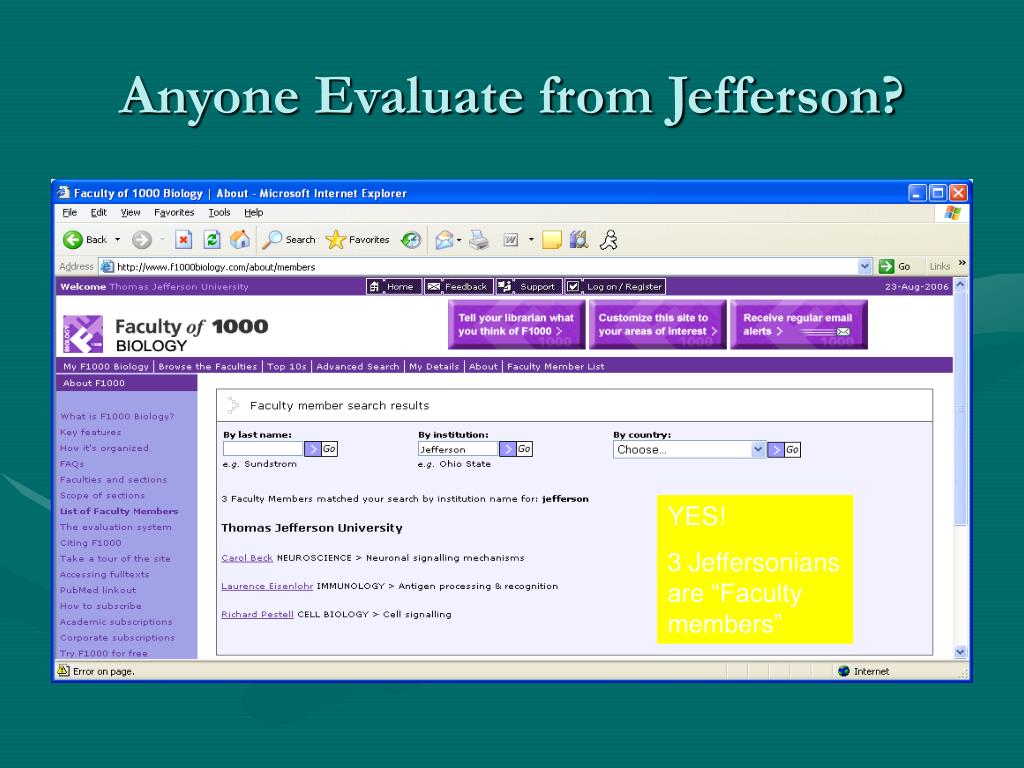This screenshot has width=1024, height=768.
Task: Click the Back arrow icon
Action: 72,240
